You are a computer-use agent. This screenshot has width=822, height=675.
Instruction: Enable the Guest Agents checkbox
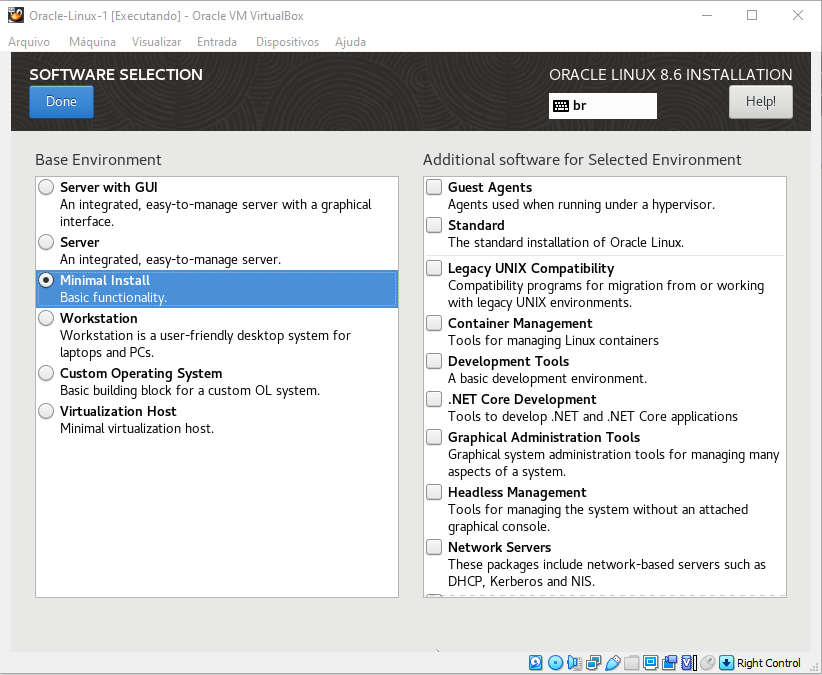434,187
